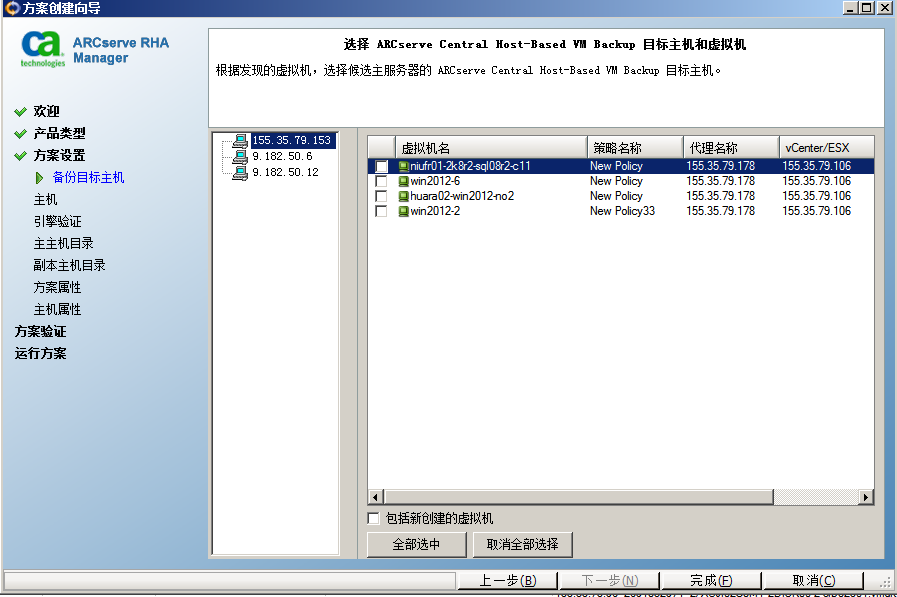897x597 pixels.
Task: Click VM icon beside huara02-win2012-no2
Action: pos(403,196)
